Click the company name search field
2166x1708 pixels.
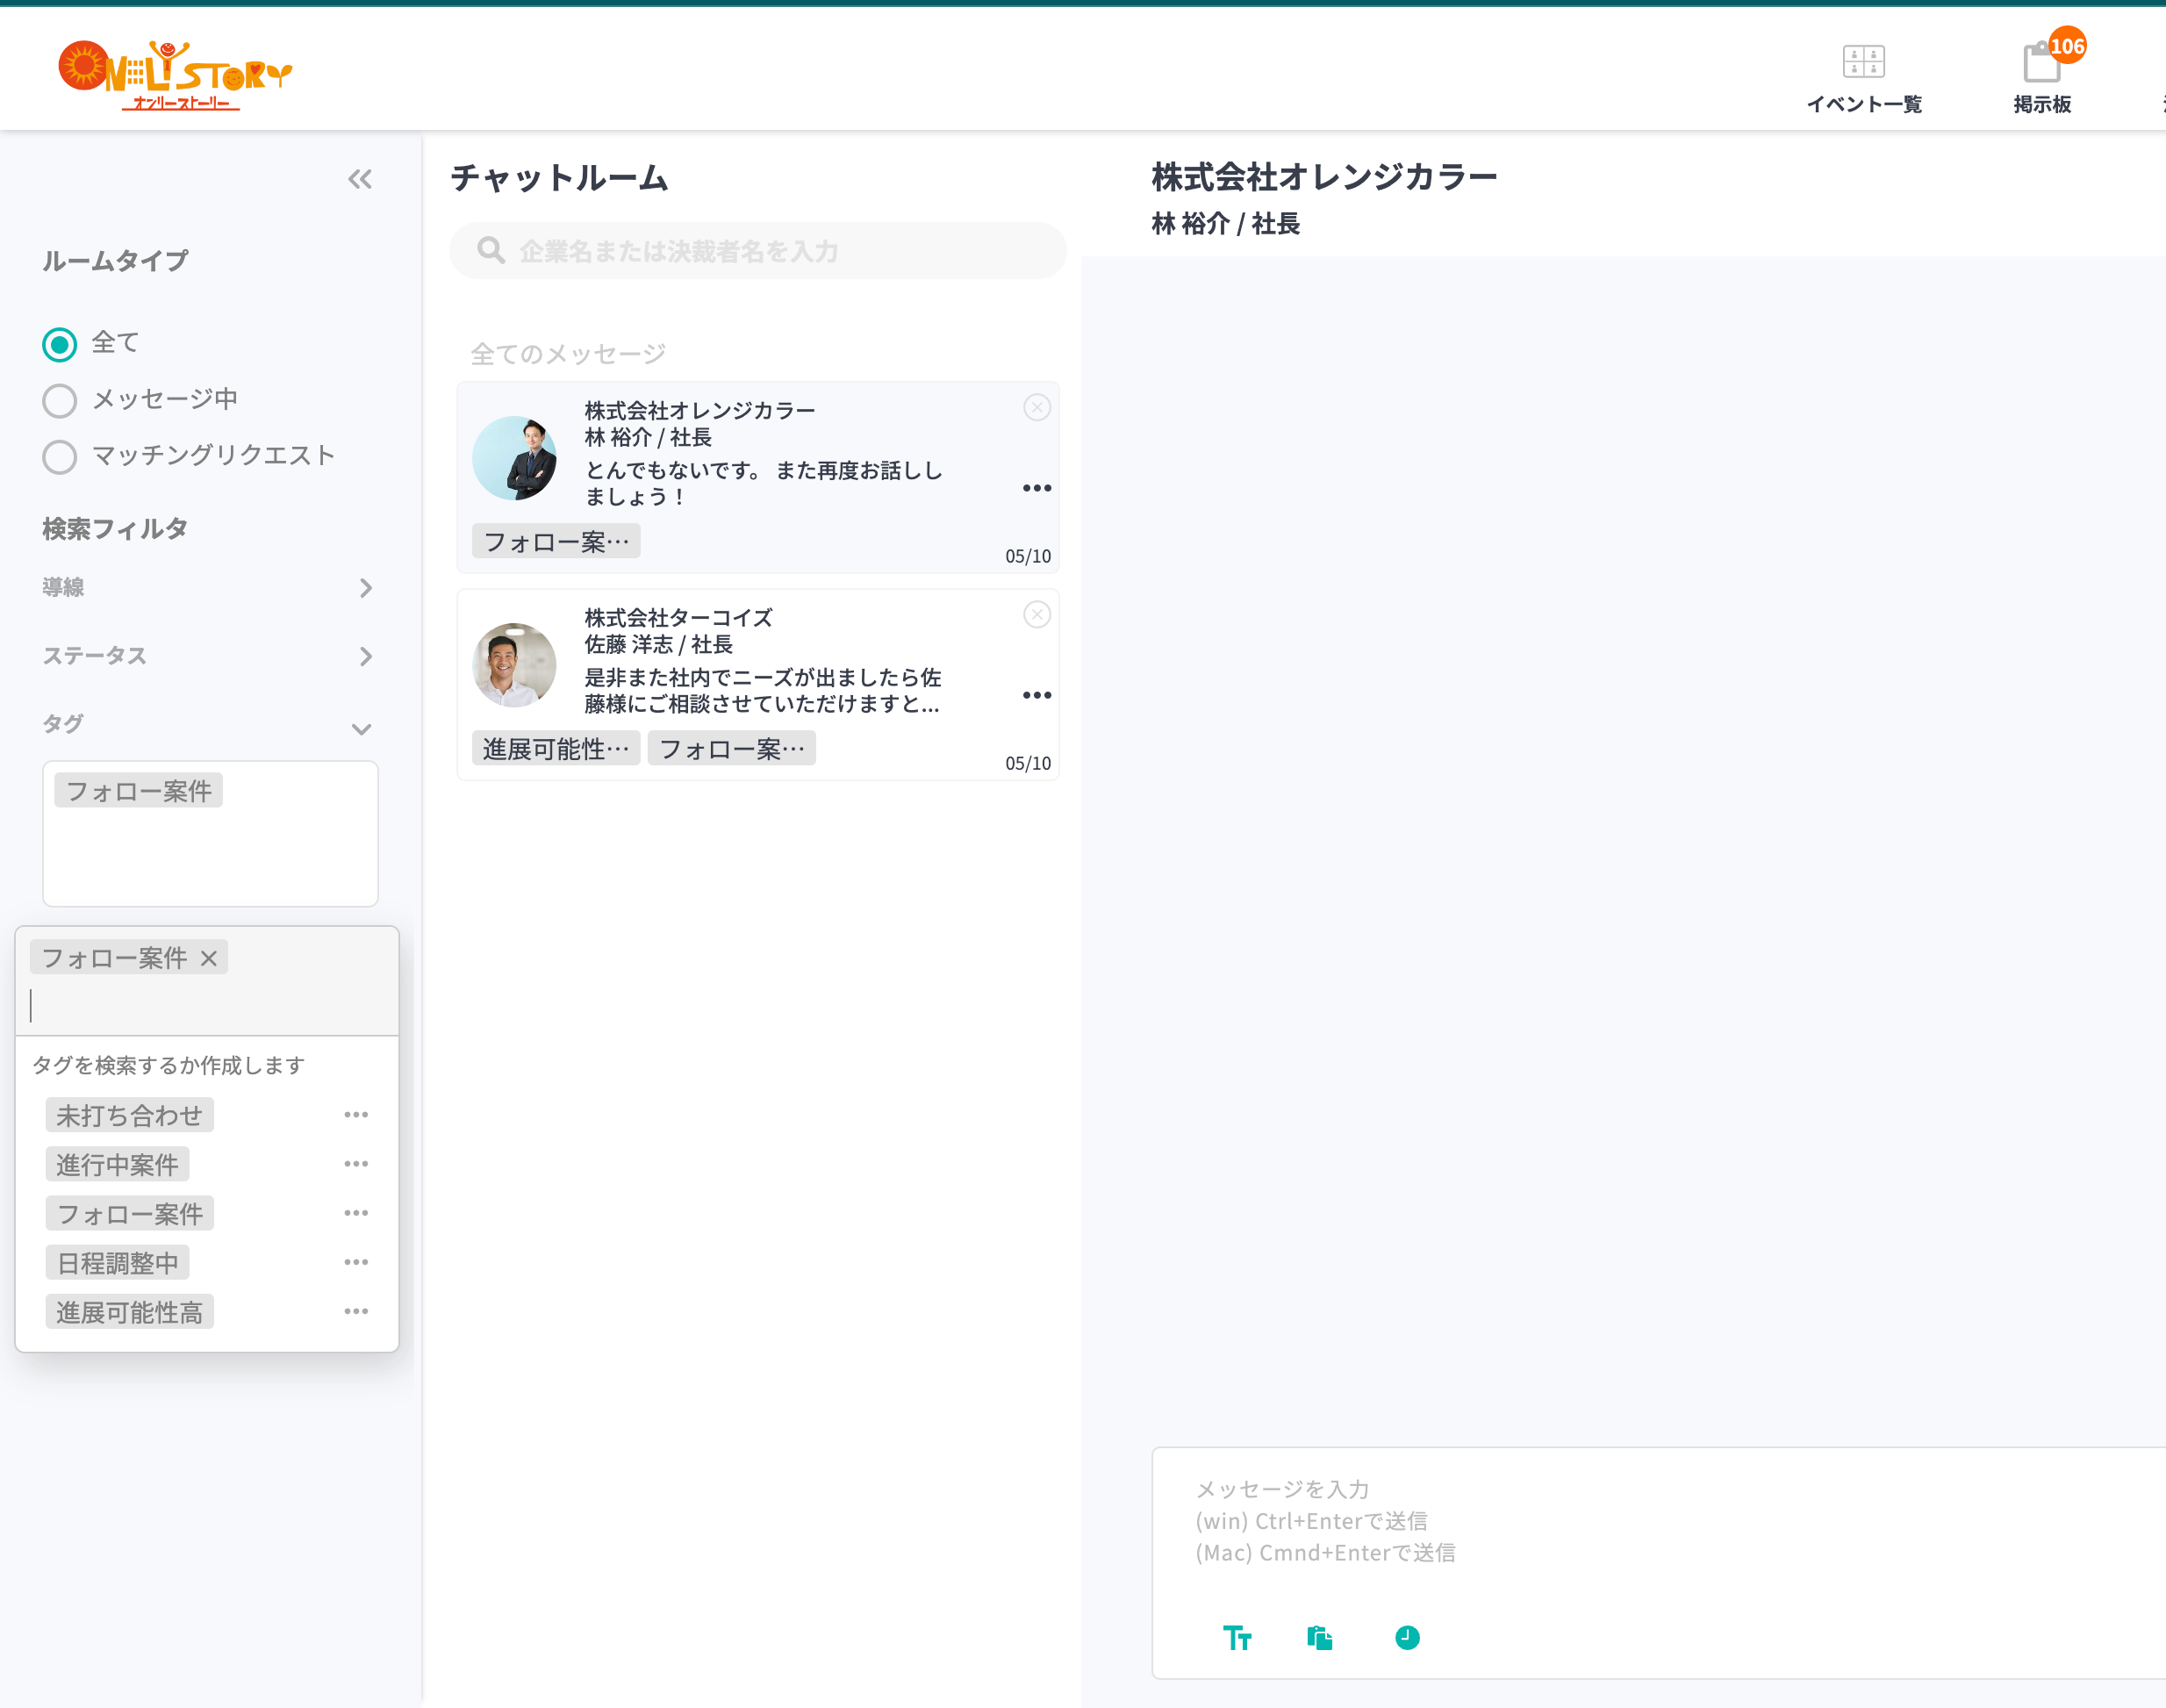[x=760, y=251]
